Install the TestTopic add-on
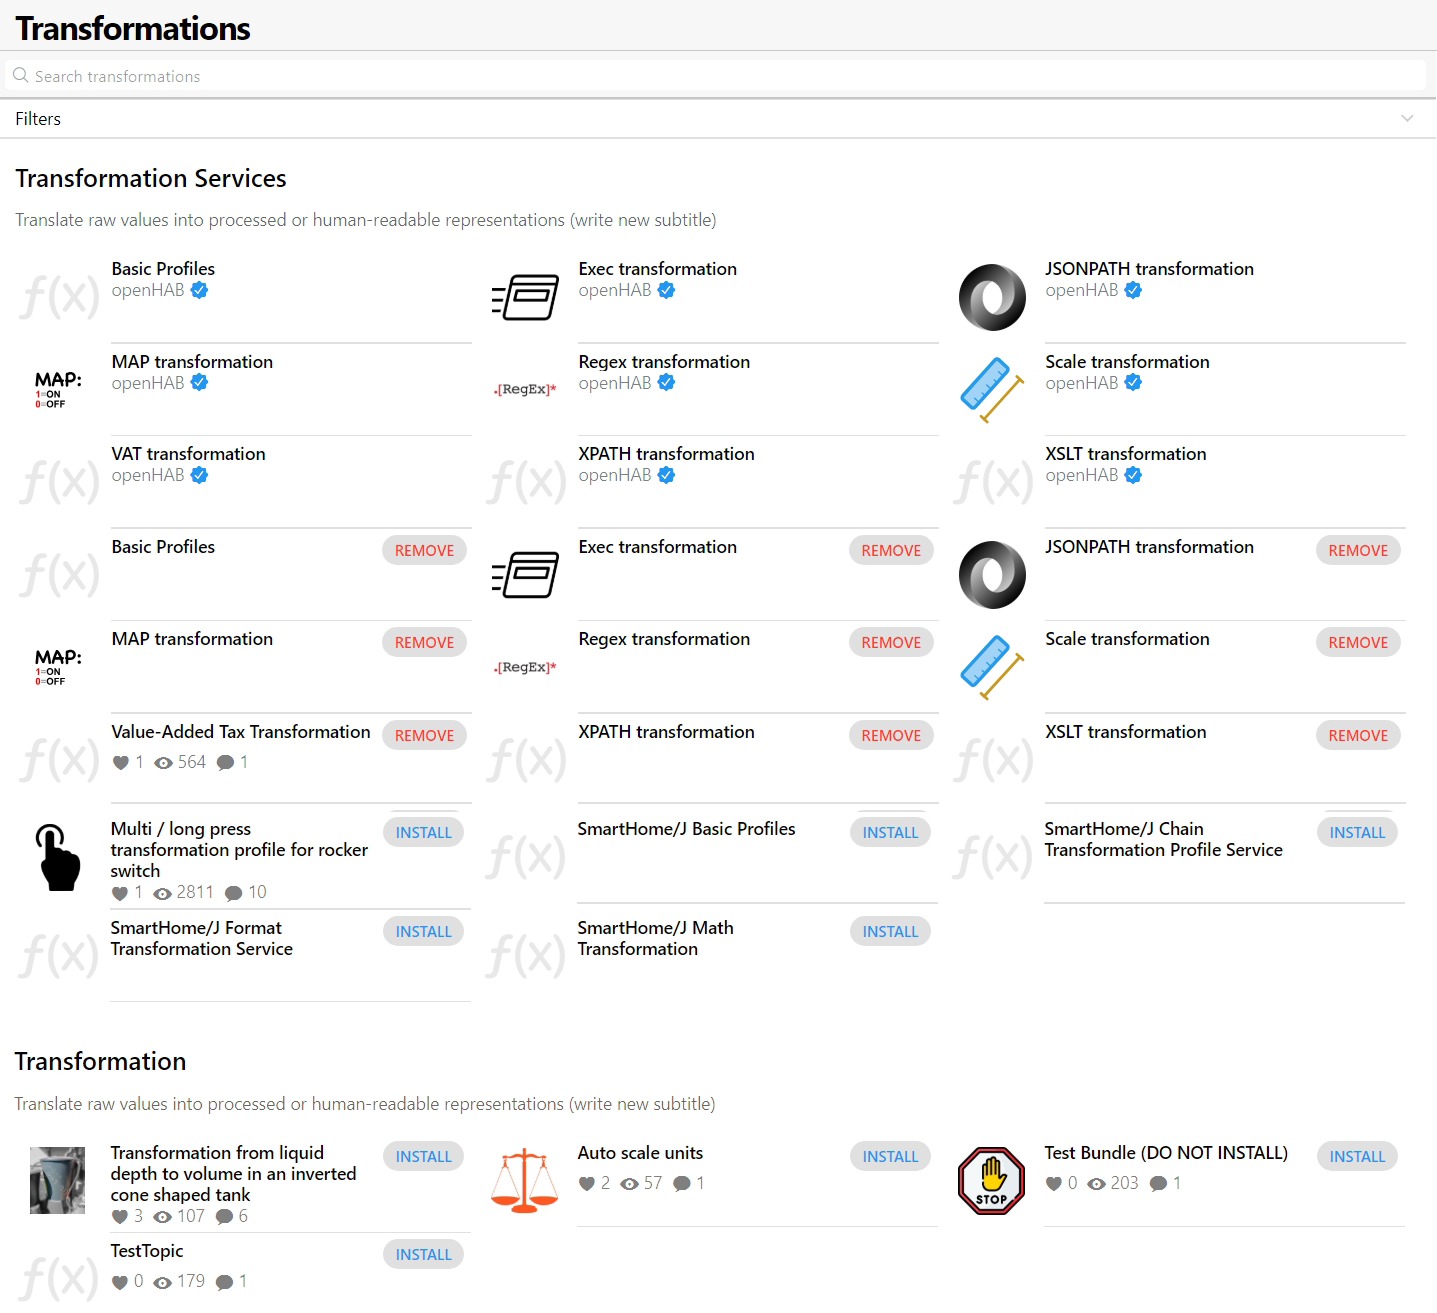This screenshot has height=1313, width=1437. click(423, 1254)
